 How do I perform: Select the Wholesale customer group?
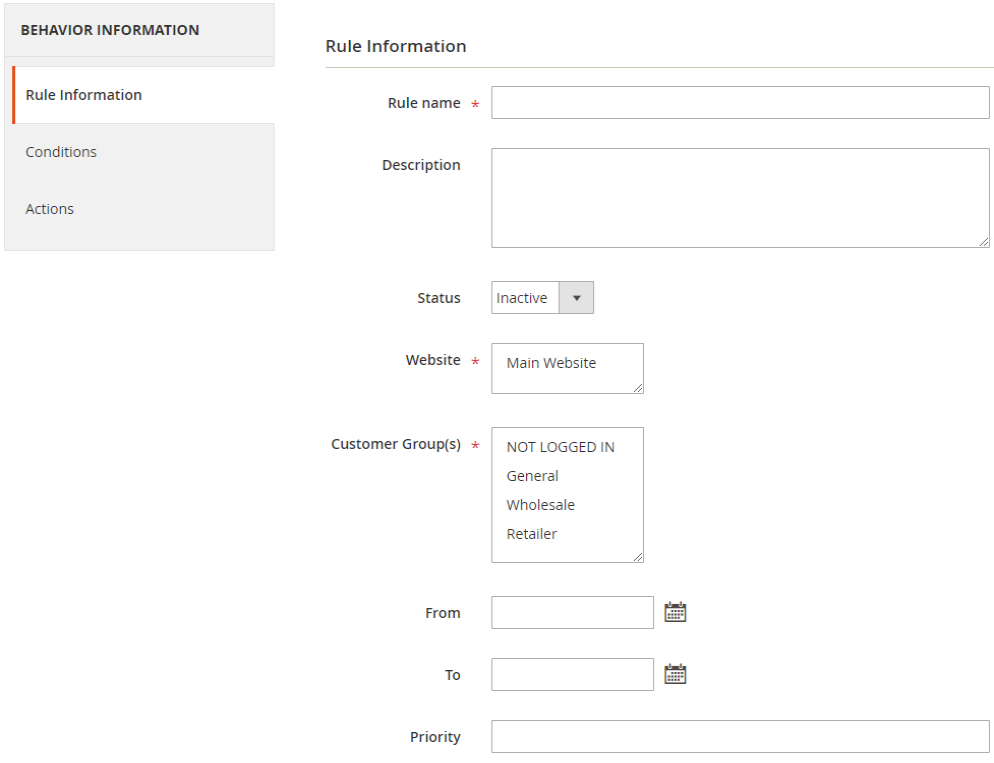[541, 505]
